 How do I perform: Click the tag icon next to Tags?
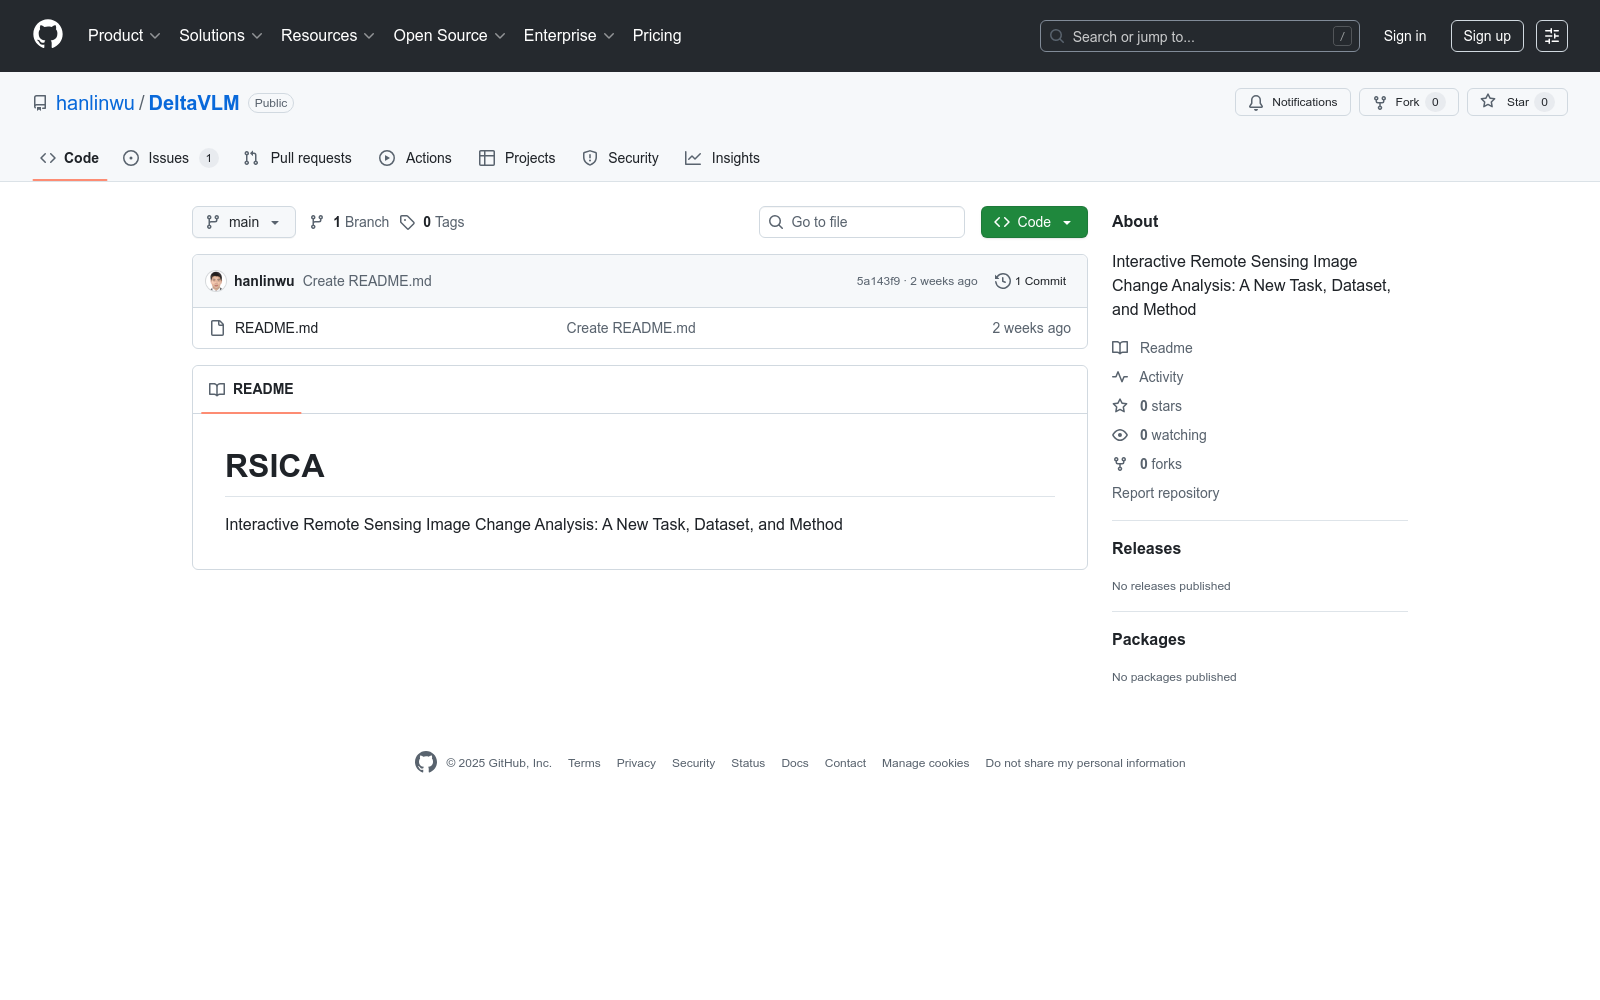(x=407, y=222)
